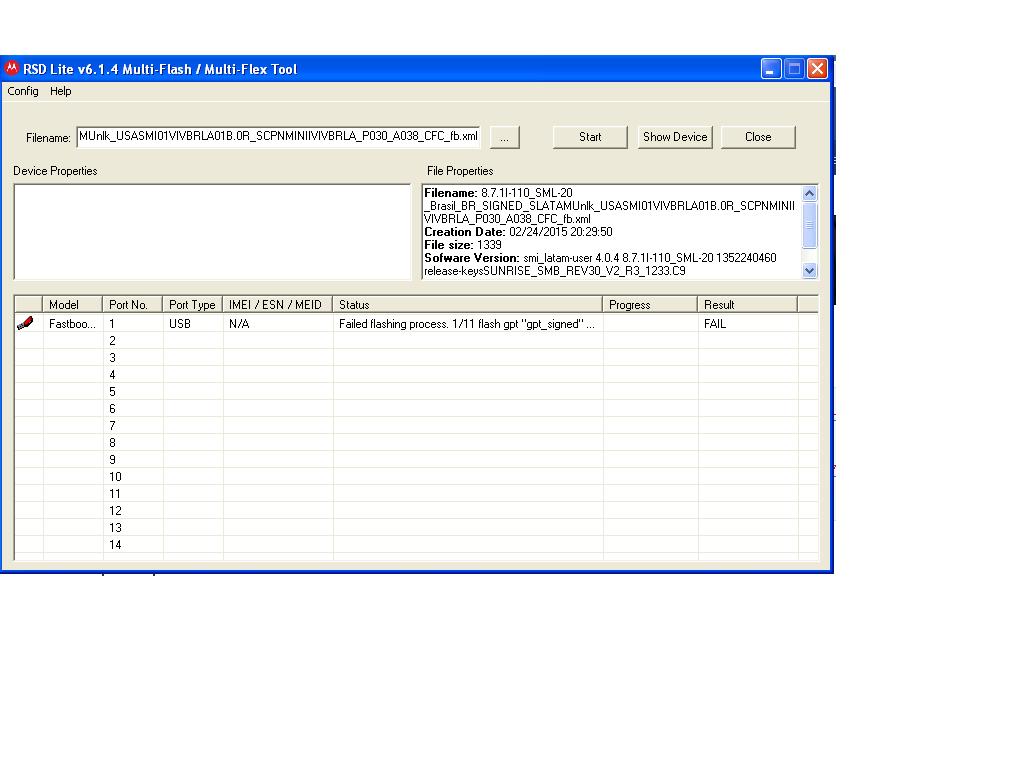
Task: Click port number 1 cell
Action: [133, 324]
